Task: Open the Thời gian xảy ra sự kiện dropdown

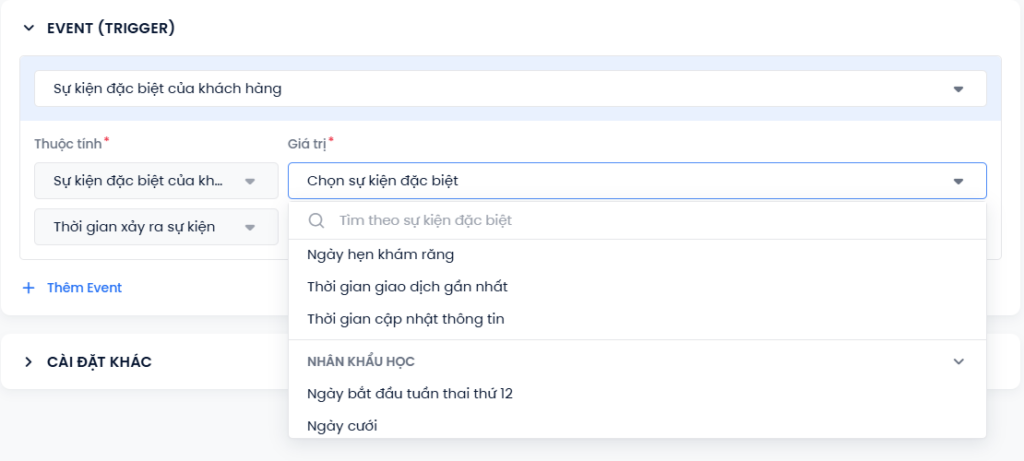Action: tap(156, 227)
